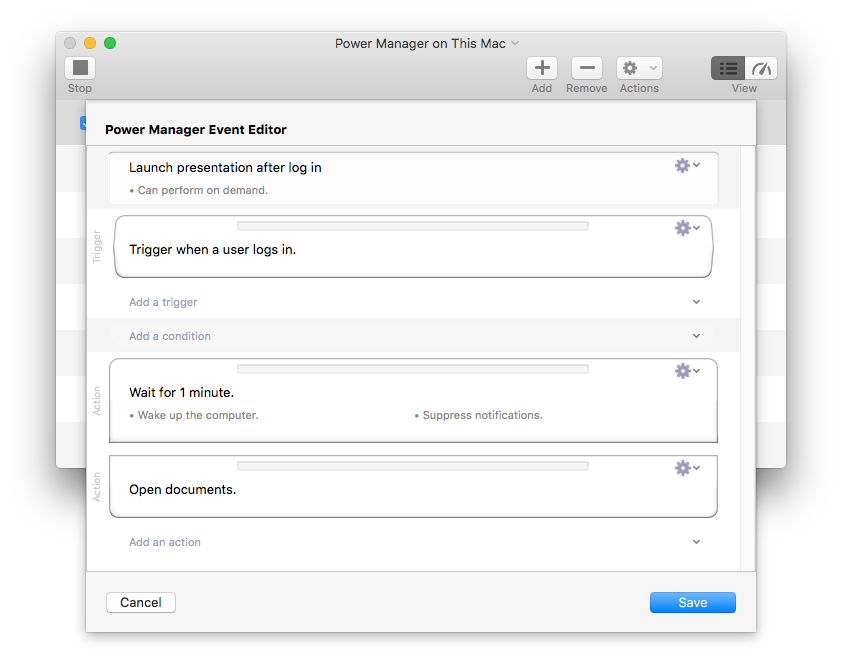Save the event
The width and height of the screenshot is (842, 653).
[x=693, y=603]
